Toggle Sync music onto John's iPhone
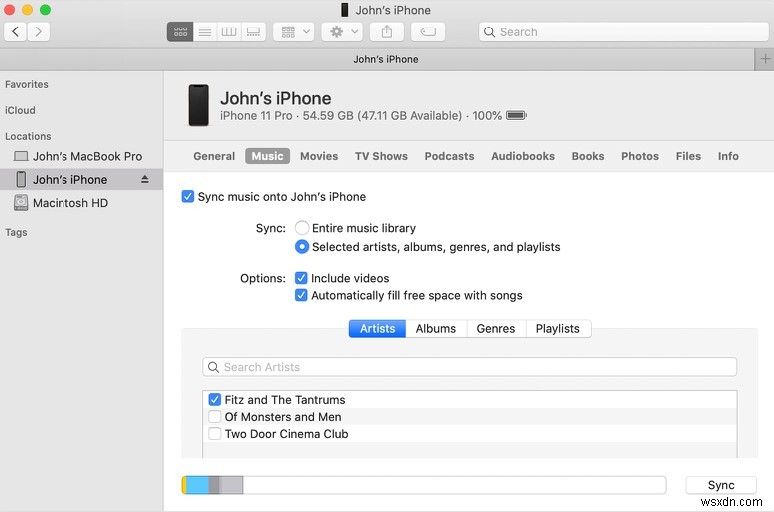Image resolution: width=774 pixels, height=512 pixels. tap(188, 197)
